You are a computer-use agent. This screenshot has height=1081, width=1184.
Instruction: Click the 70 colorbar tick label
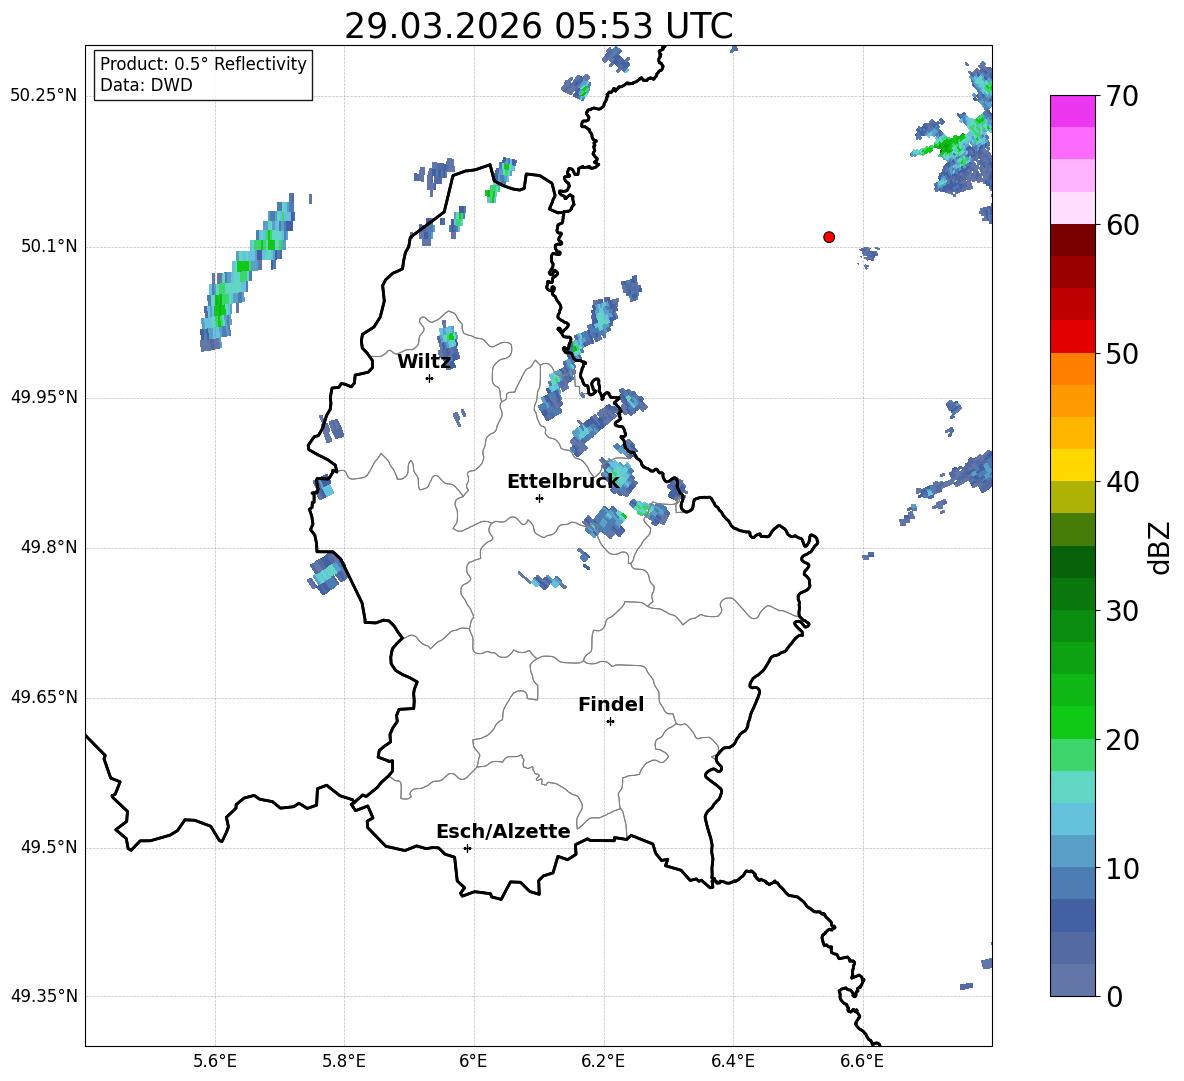click(1122, 96)
